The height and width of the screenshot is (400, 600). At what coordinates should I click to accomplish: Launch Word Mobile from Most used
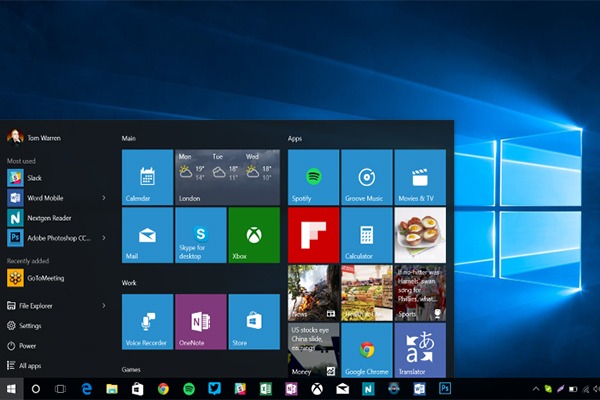click(x=35, y=198)
